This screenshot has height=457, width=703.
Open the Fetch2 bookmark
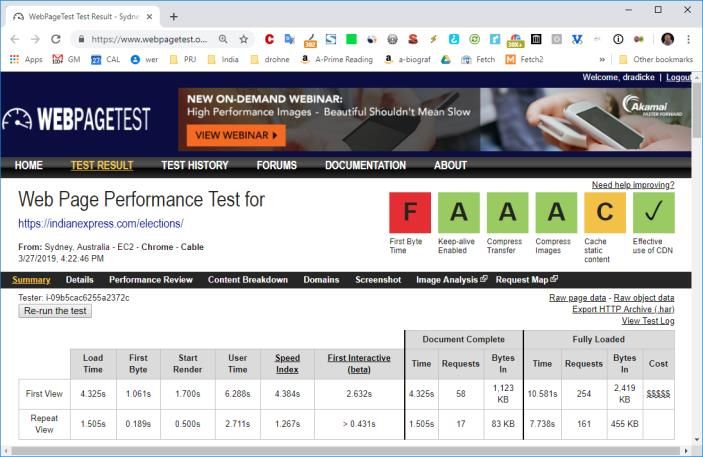[x=524, y=59]
